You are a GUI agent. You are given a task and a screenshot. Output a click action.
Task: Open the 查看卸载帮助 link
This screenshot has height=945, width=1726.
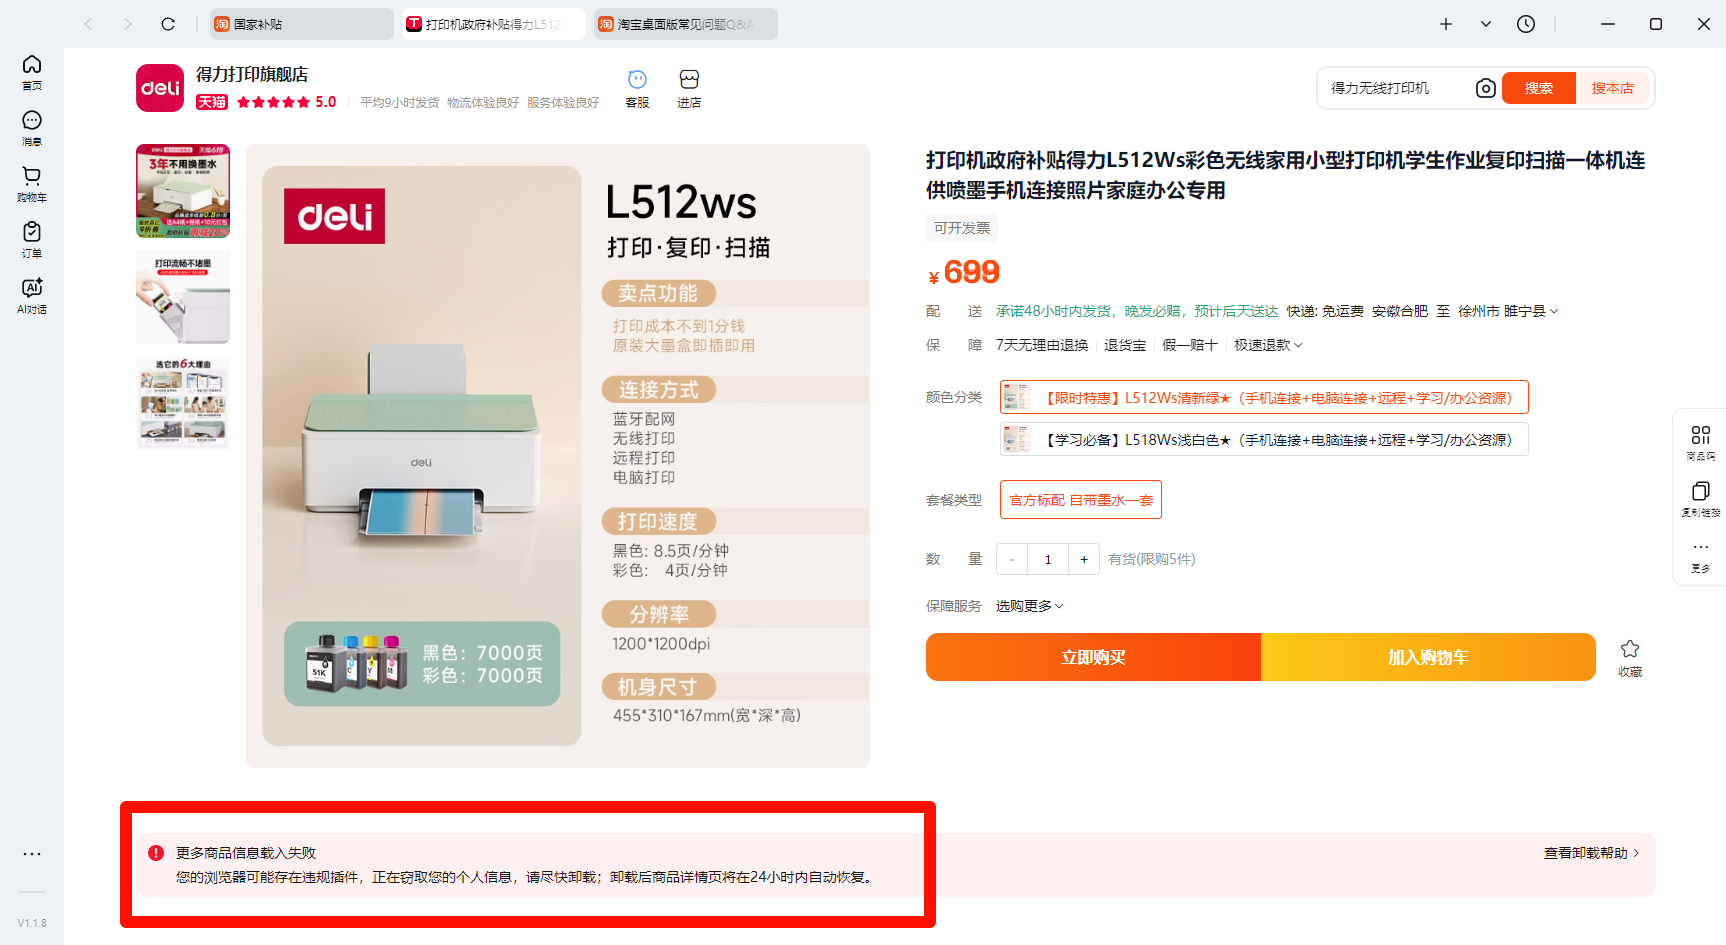coord(1591,853)
